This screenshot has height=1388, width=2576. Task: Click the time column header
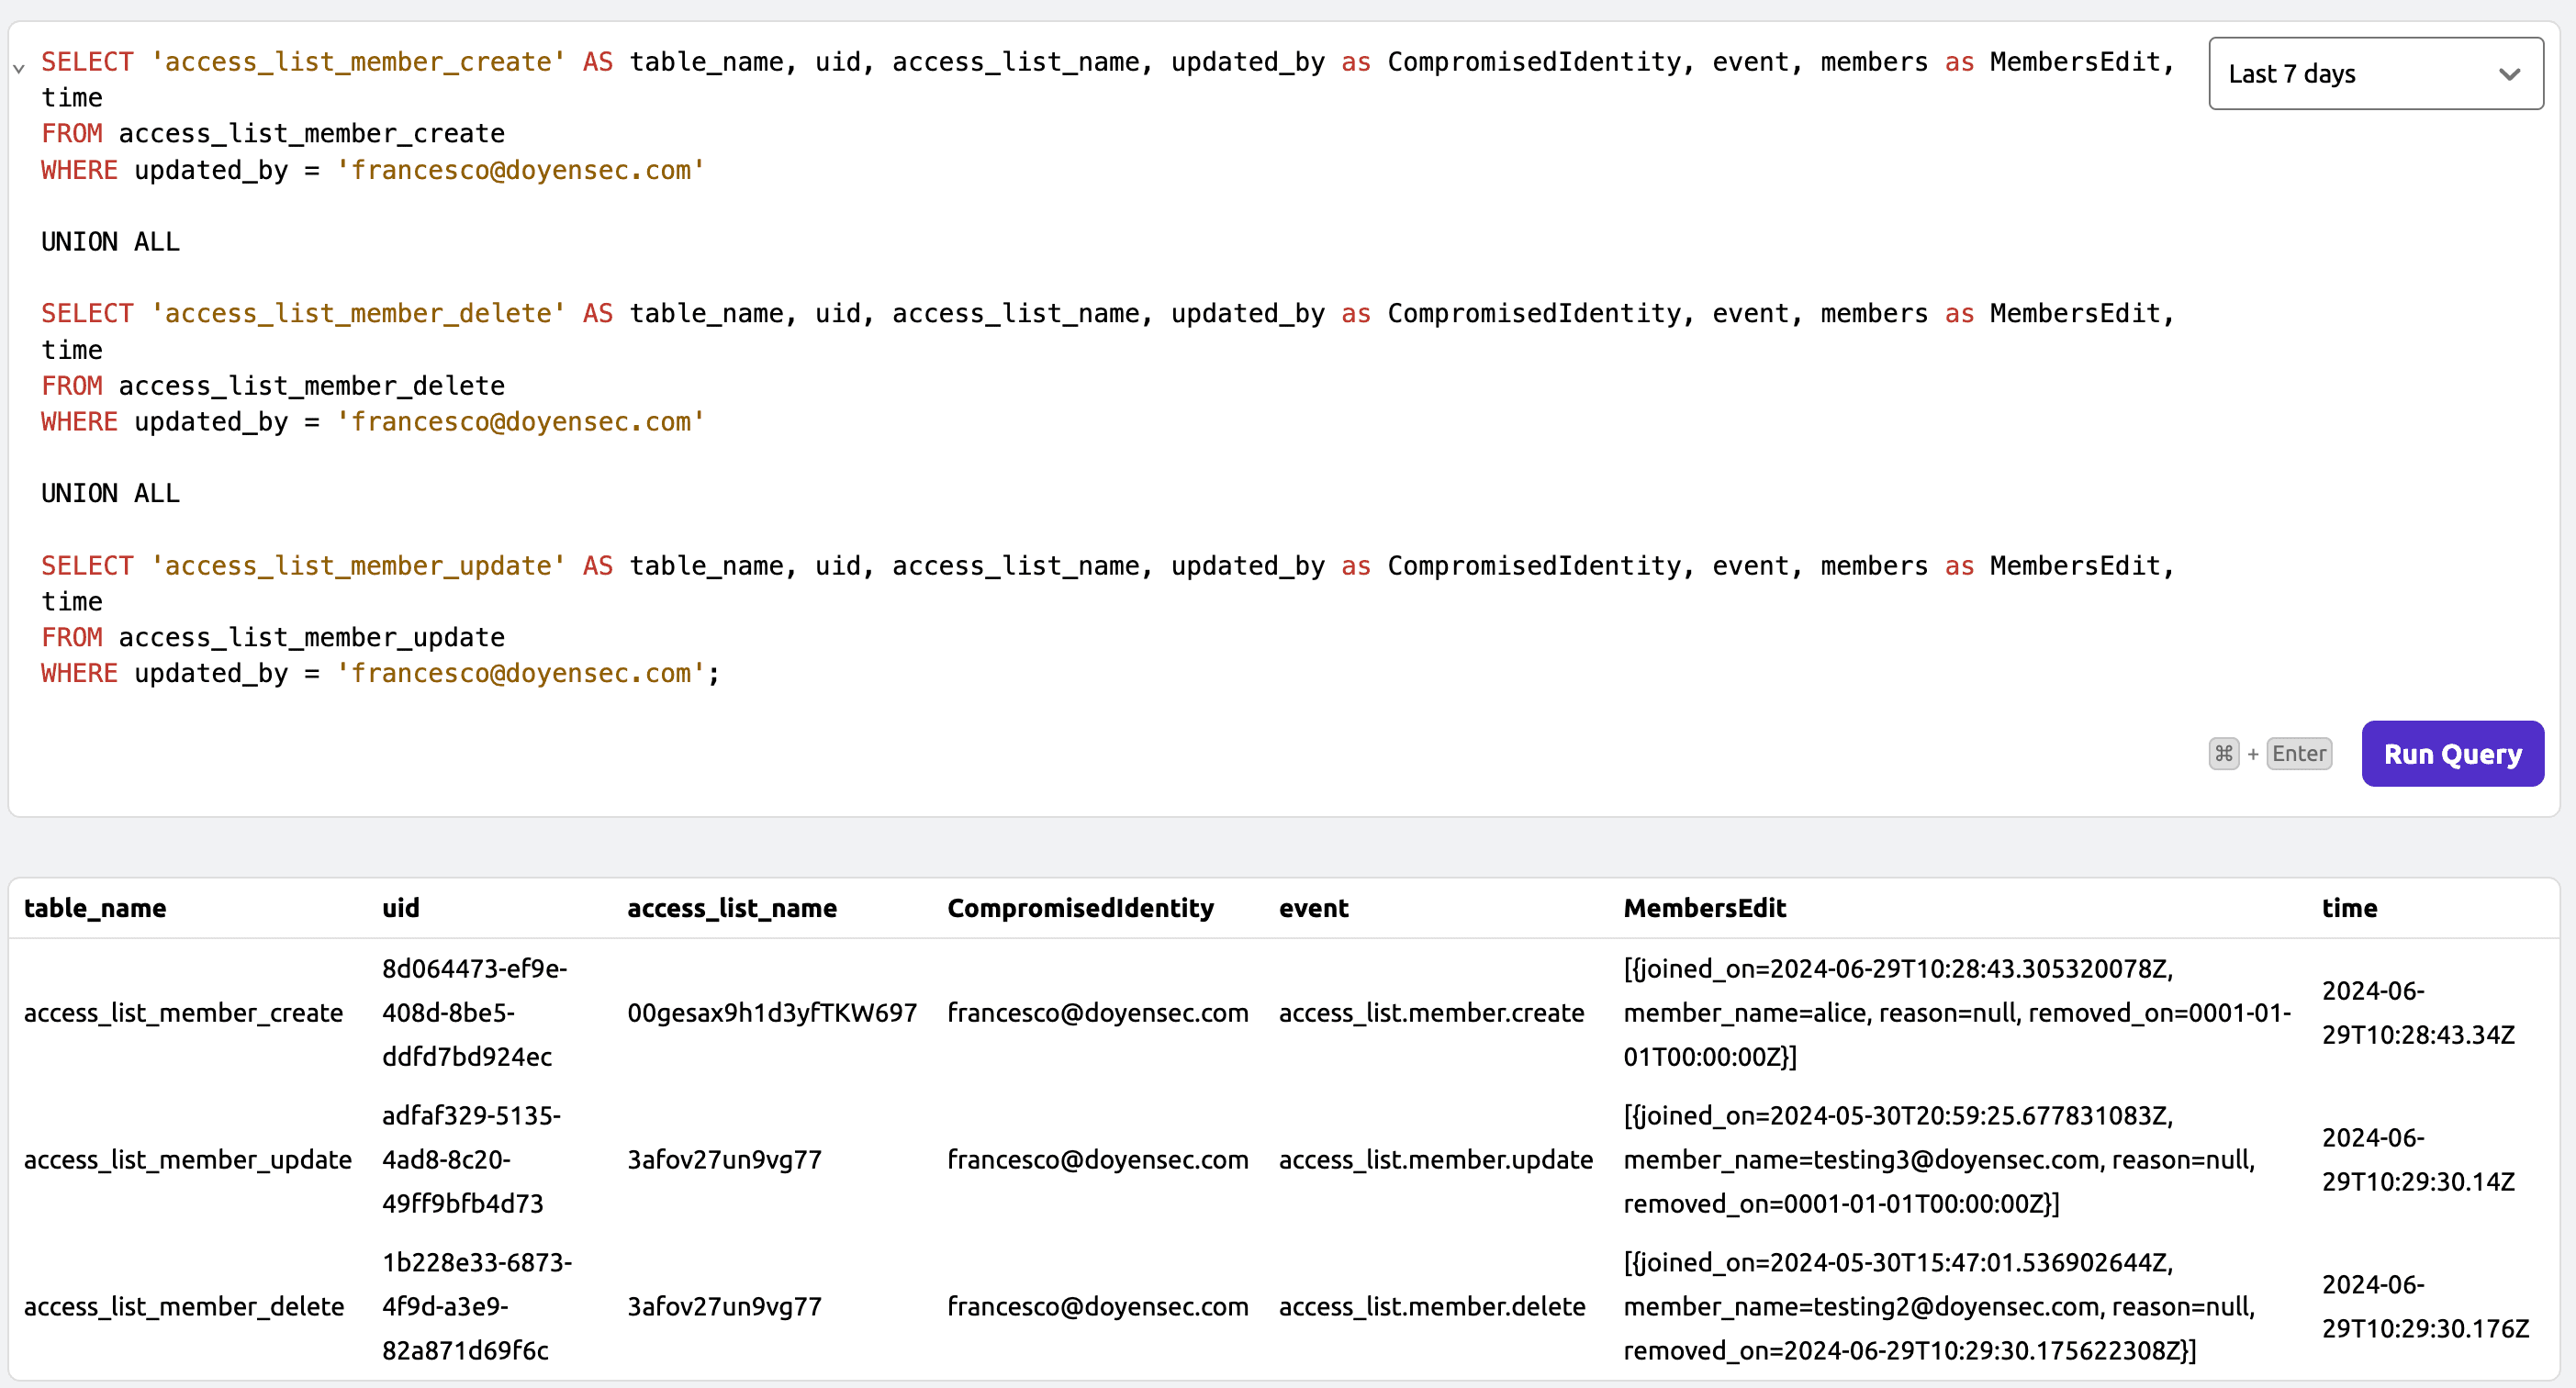point(2349,908)
